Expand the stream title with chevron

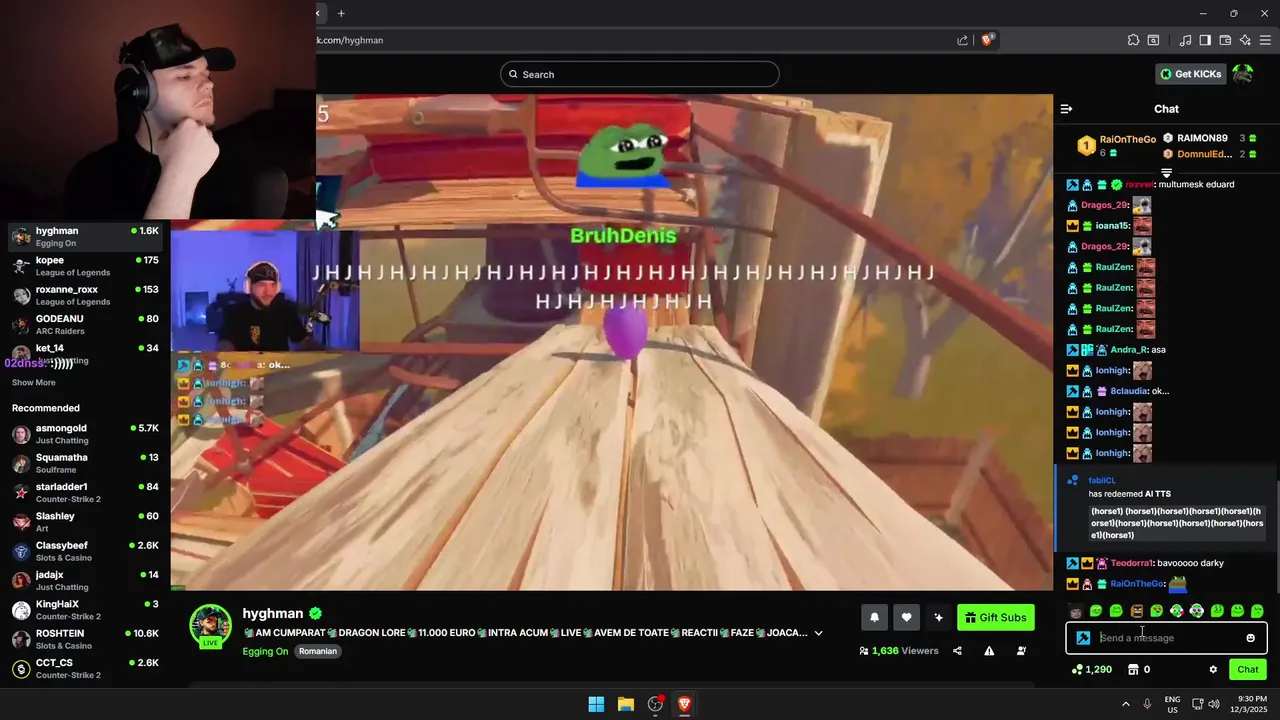tap(818, 633)
